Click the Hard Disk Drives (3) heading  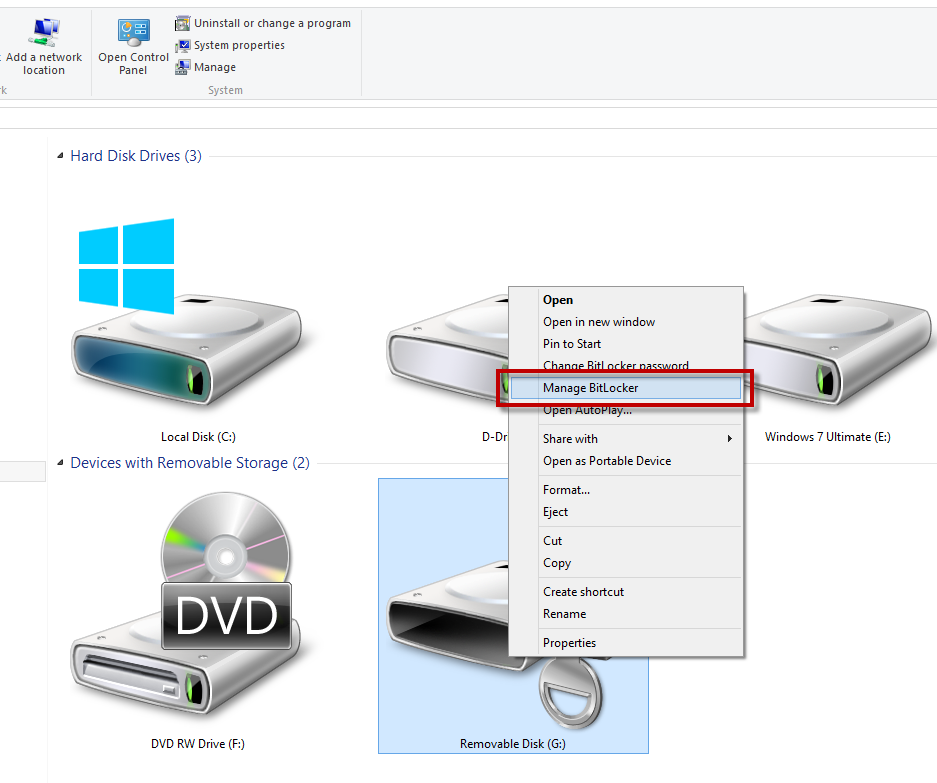coord(136,156)
